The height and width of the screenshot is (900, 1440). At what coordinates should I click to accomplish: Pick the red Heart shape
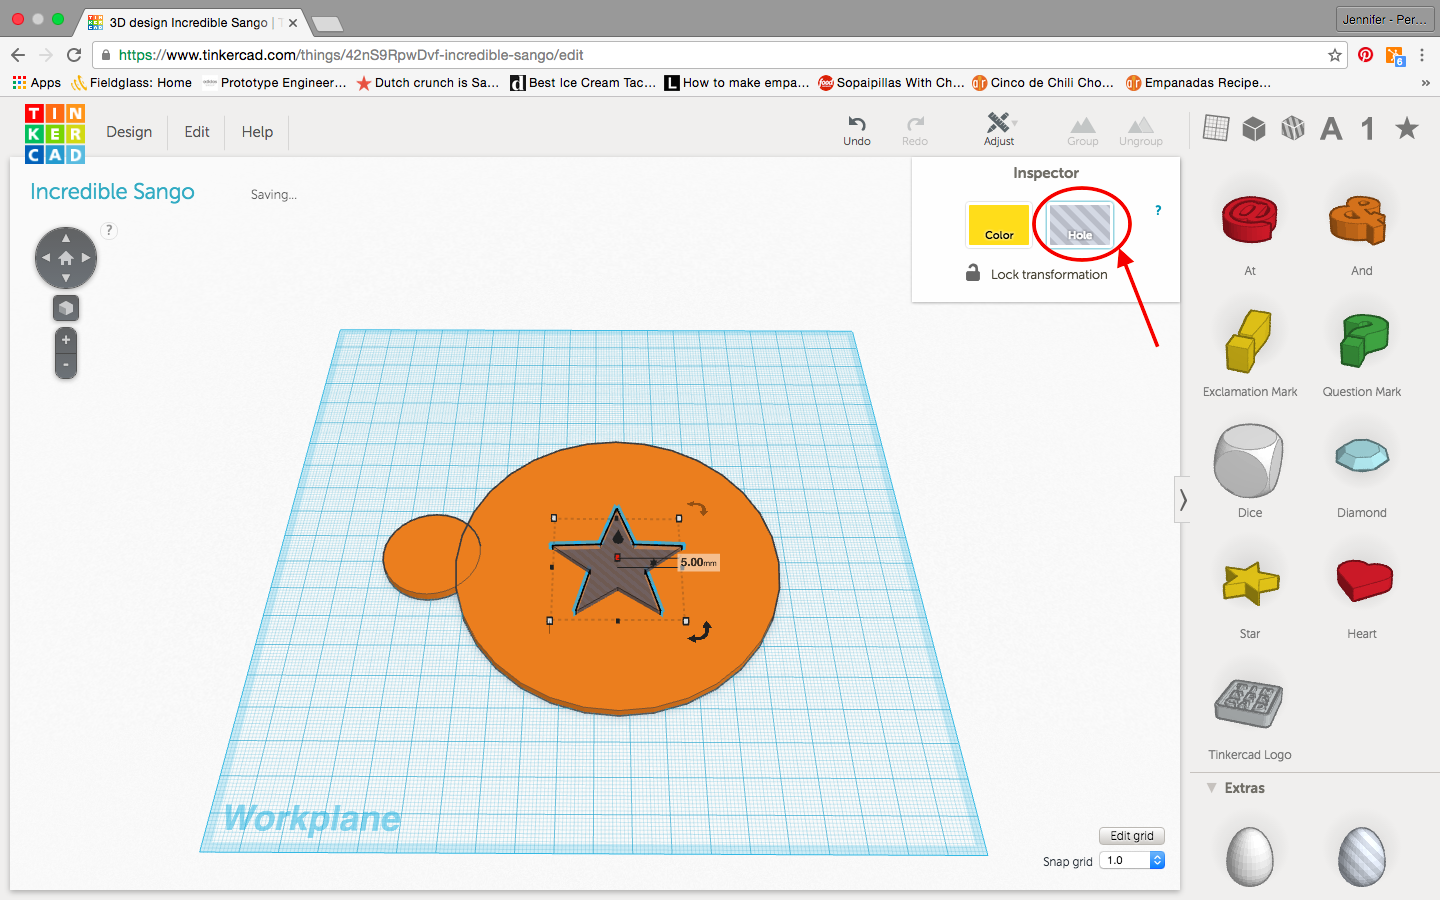1364,580
